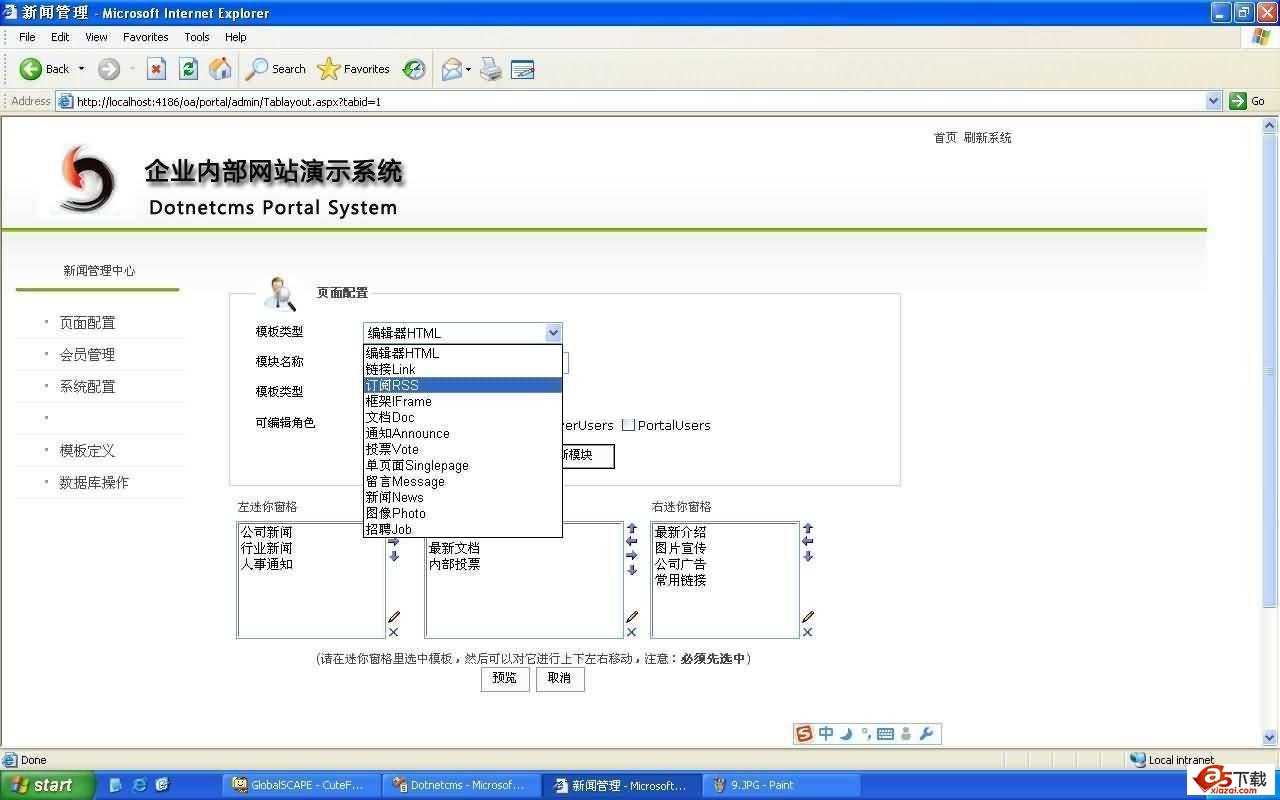The image size is (1280, 800).
Task: Open the Windows start button
Action: point(47,785)
